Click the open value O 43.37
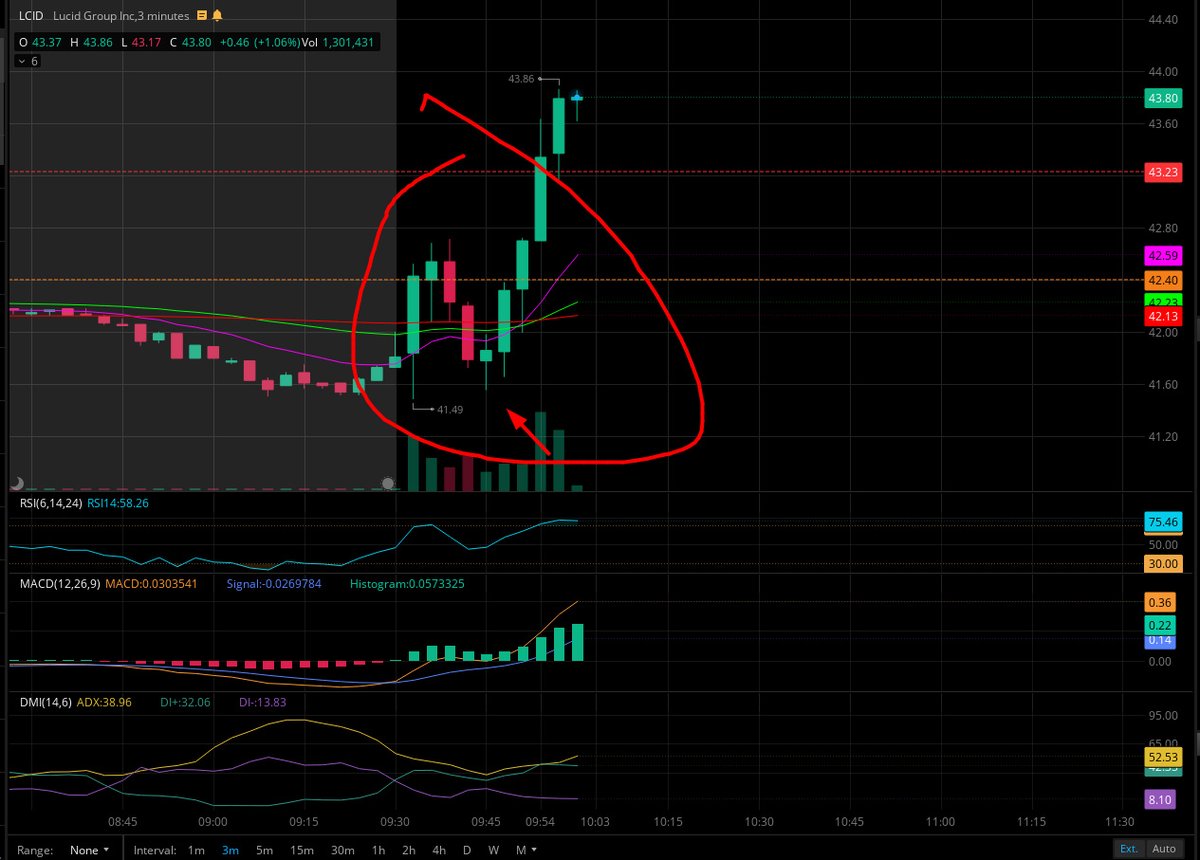This screenshot has height=860, width=1200. (39, 42)
